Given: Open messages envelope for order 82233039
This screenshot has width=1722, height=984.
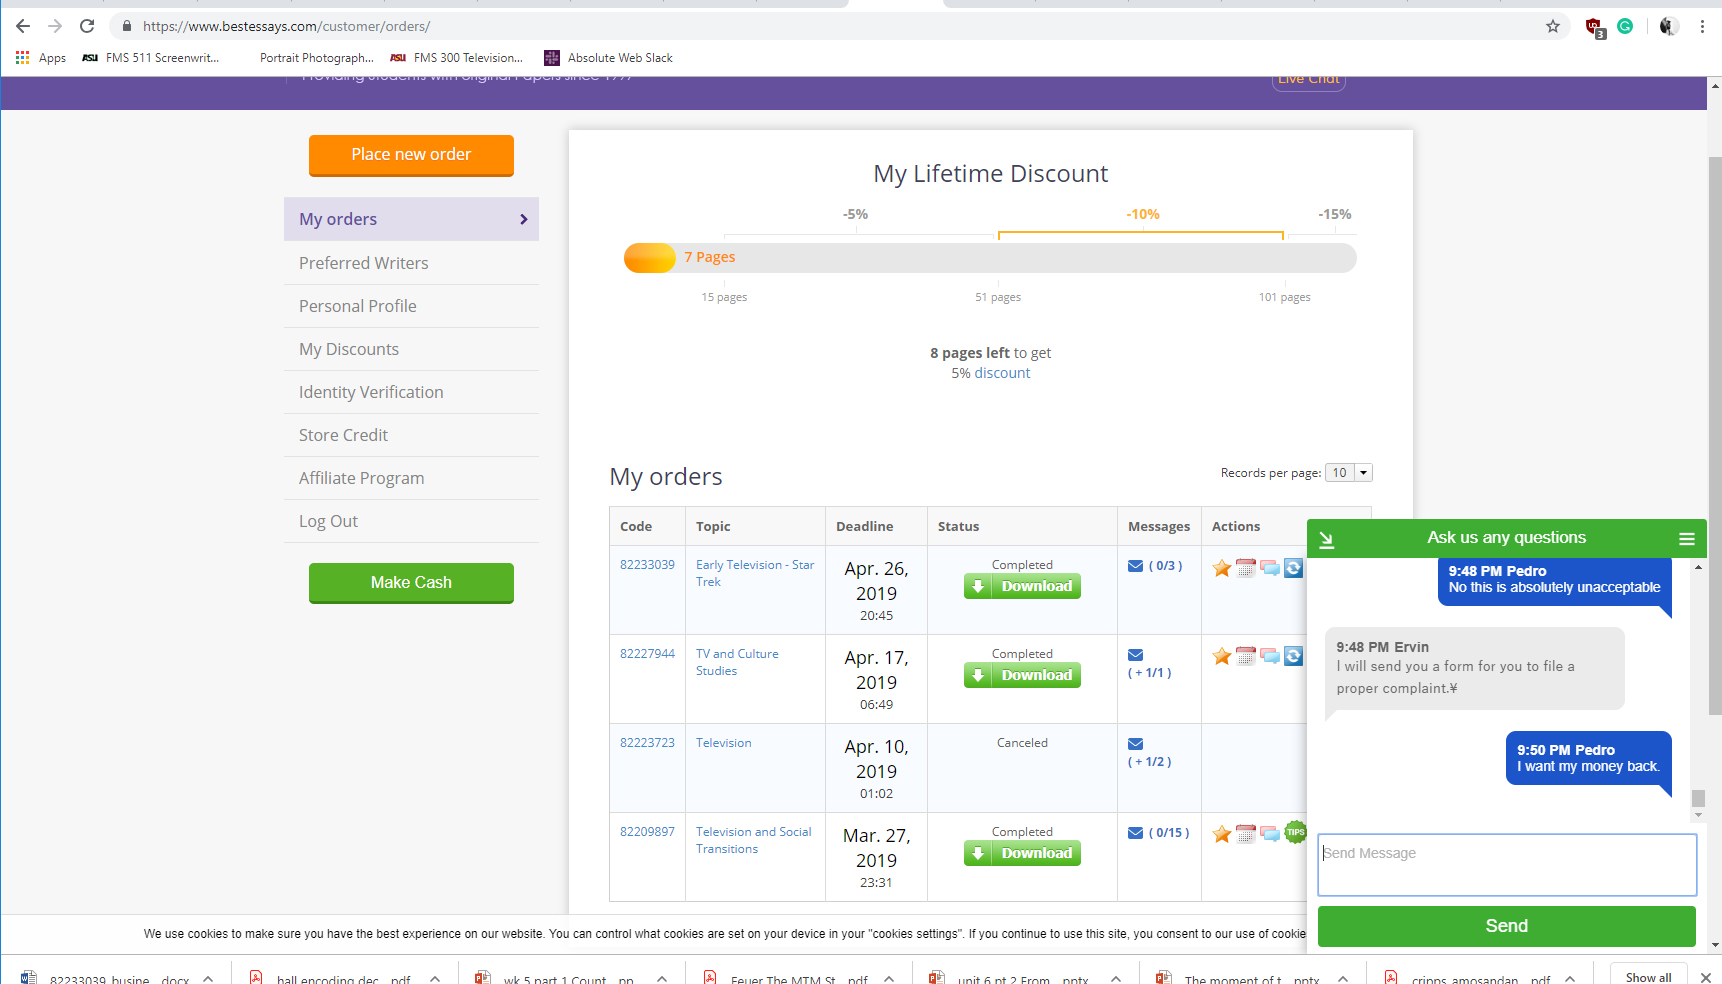Looking at the screenshot, I should tap(1135, 566).
